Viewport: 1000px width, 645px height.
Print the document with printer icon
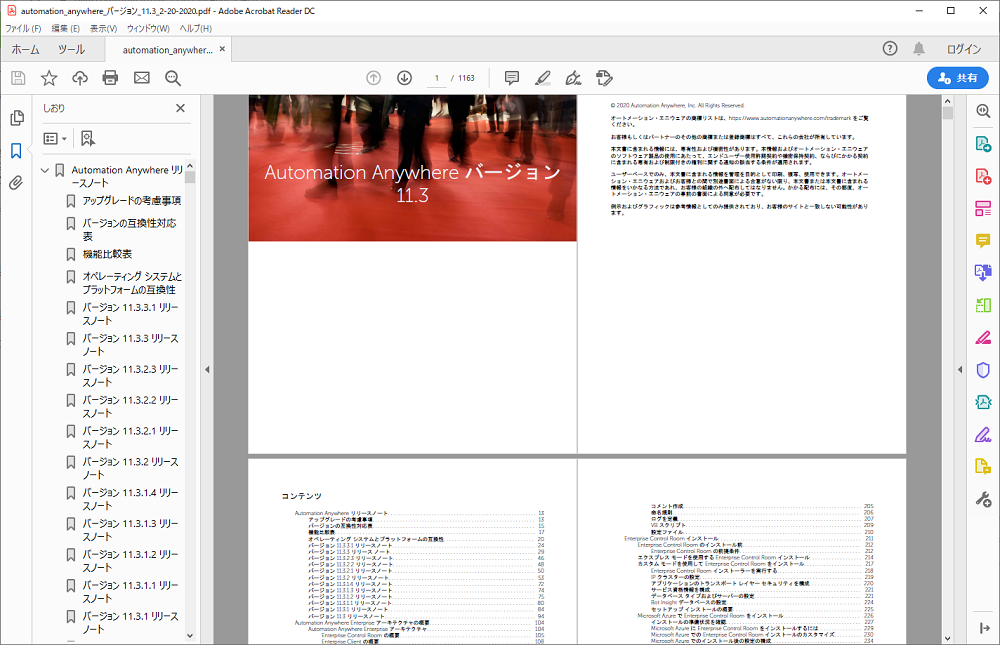pyautogui.click(x=110, y=78)
